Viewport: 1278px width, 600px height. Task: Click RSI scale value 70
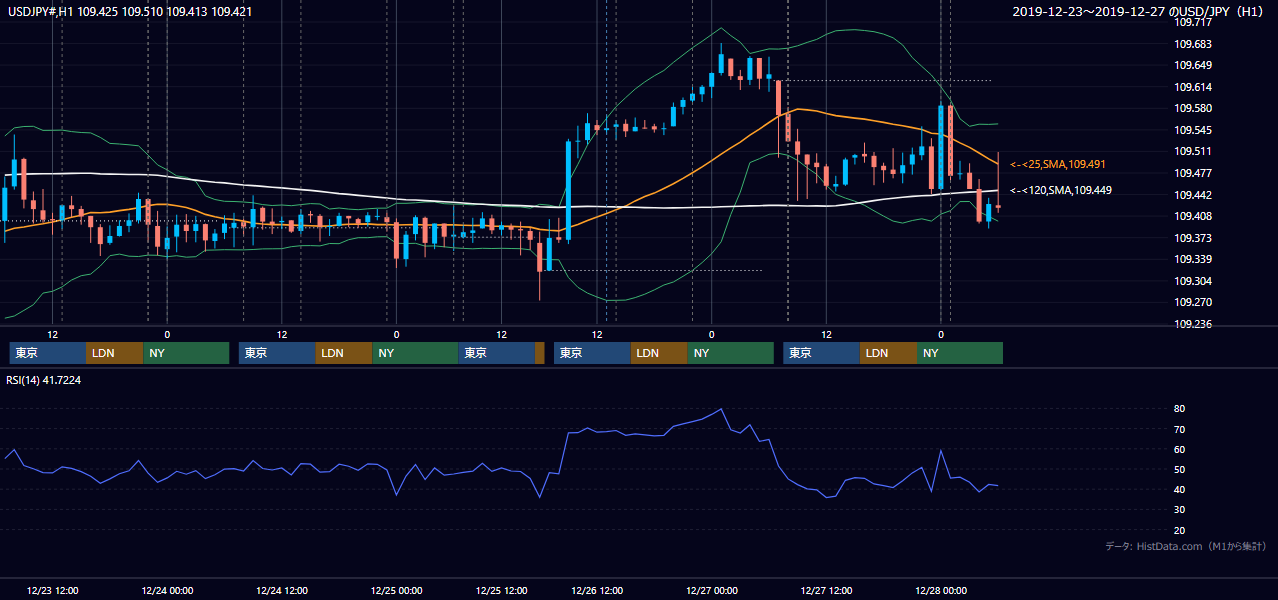(1180, 429)
